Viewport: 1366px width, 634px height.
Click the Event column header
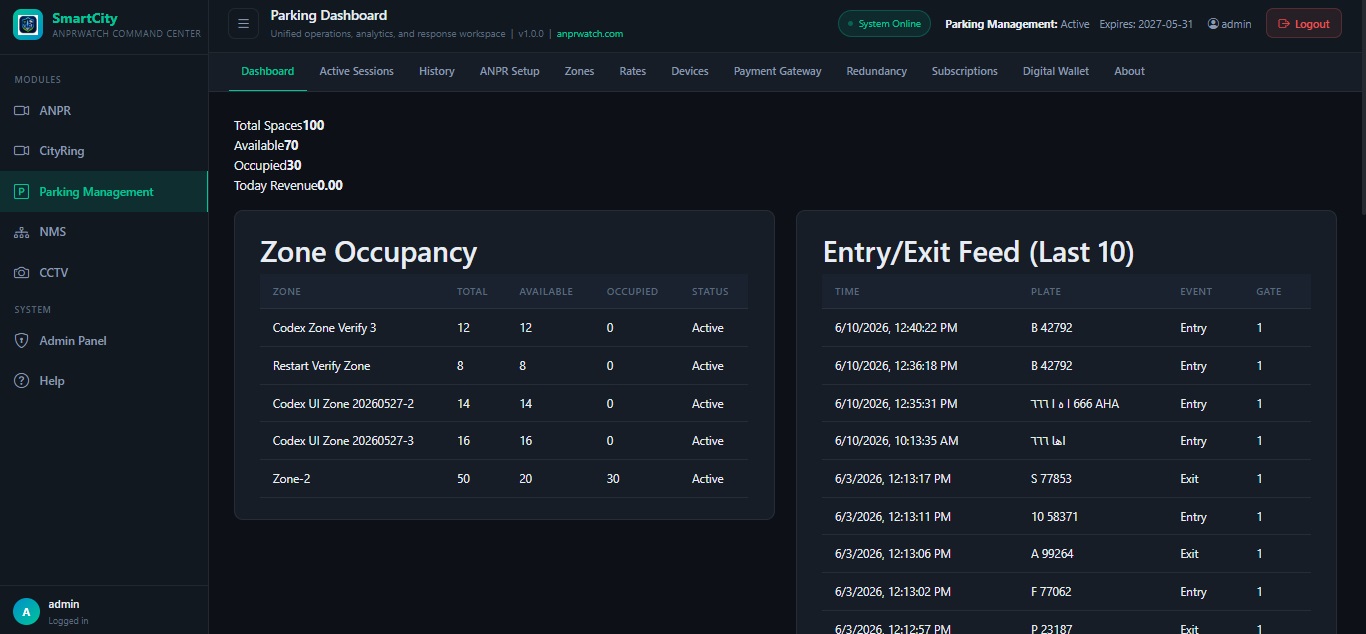tap(1196, 292)
